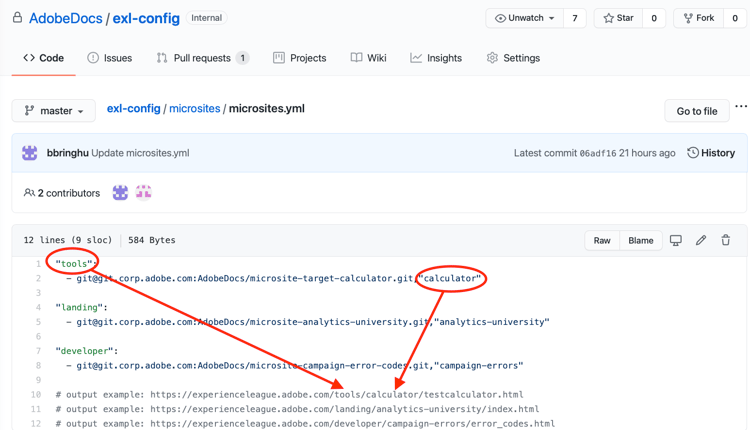The width and height of the screenshot is (750, 430).
Task: Open the Projects tab
Action: (299, 58)
